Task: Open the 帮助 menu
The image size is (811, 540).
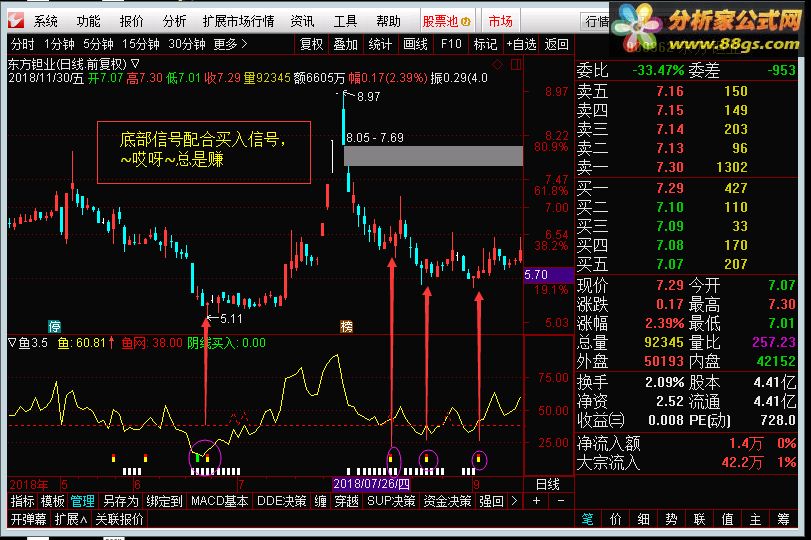Action: tap(388, 21)
